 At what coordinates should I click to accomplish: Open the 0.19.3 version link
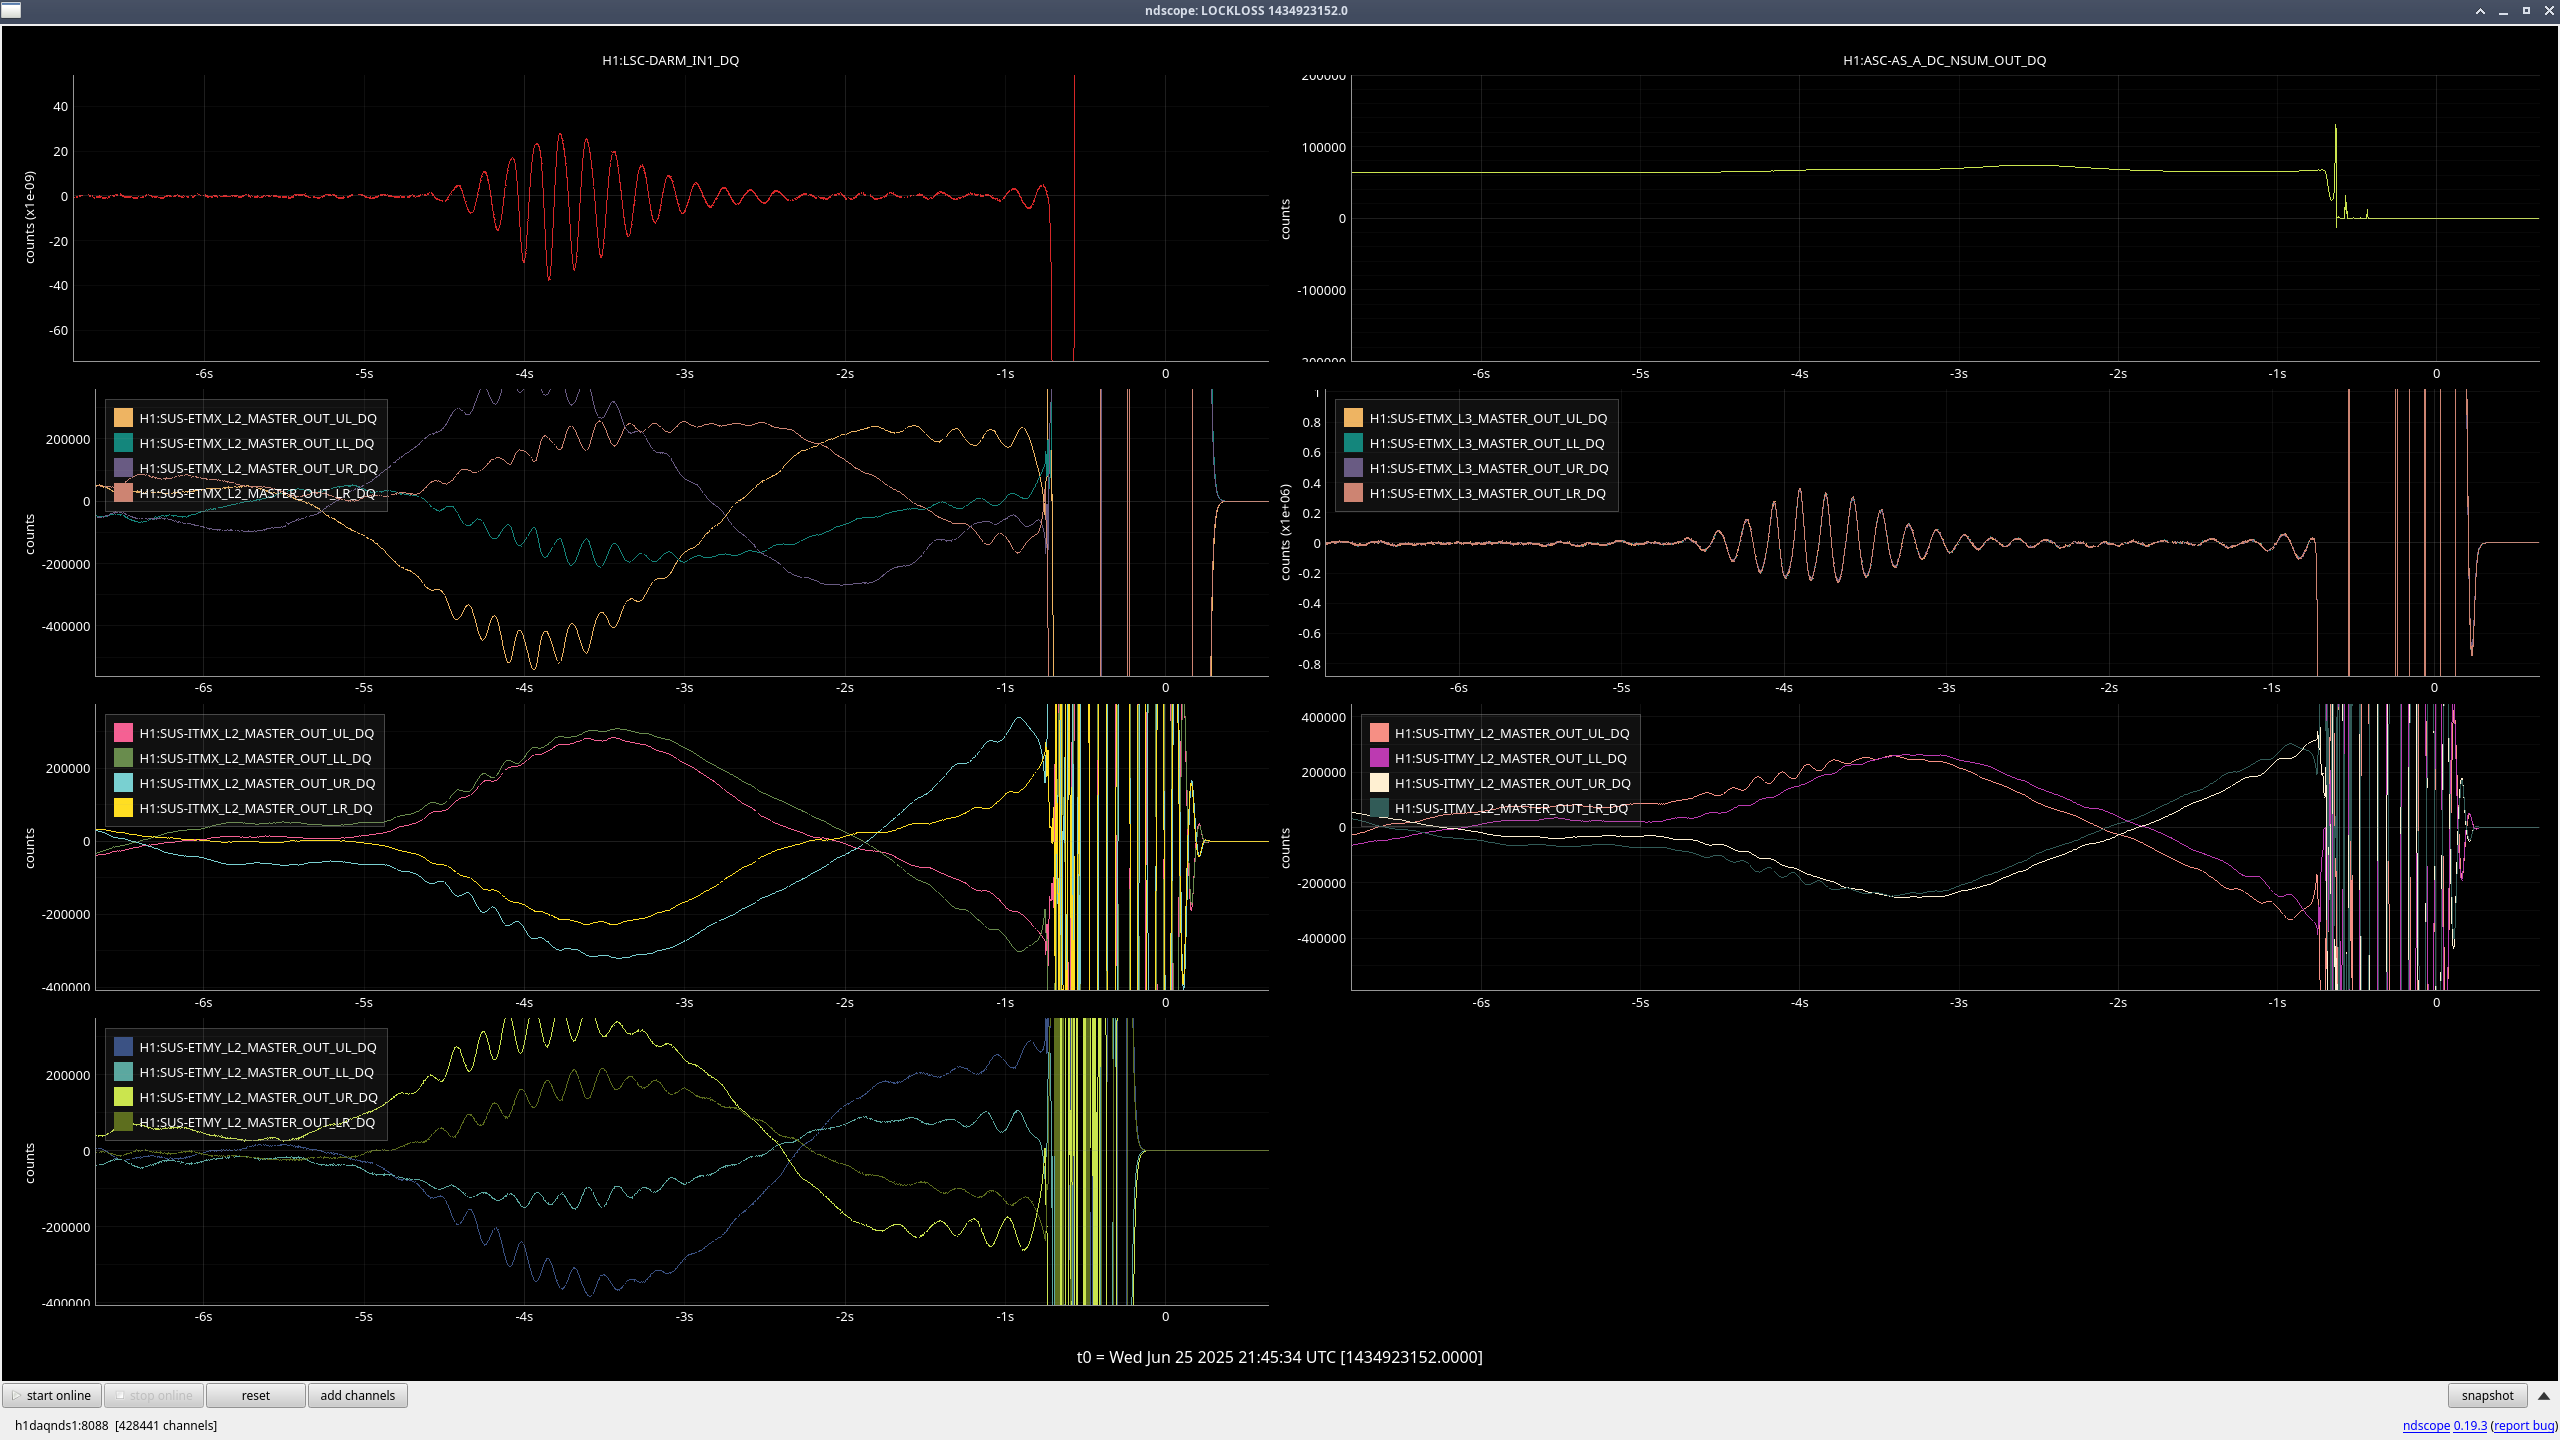[x=2470, y=1425]
